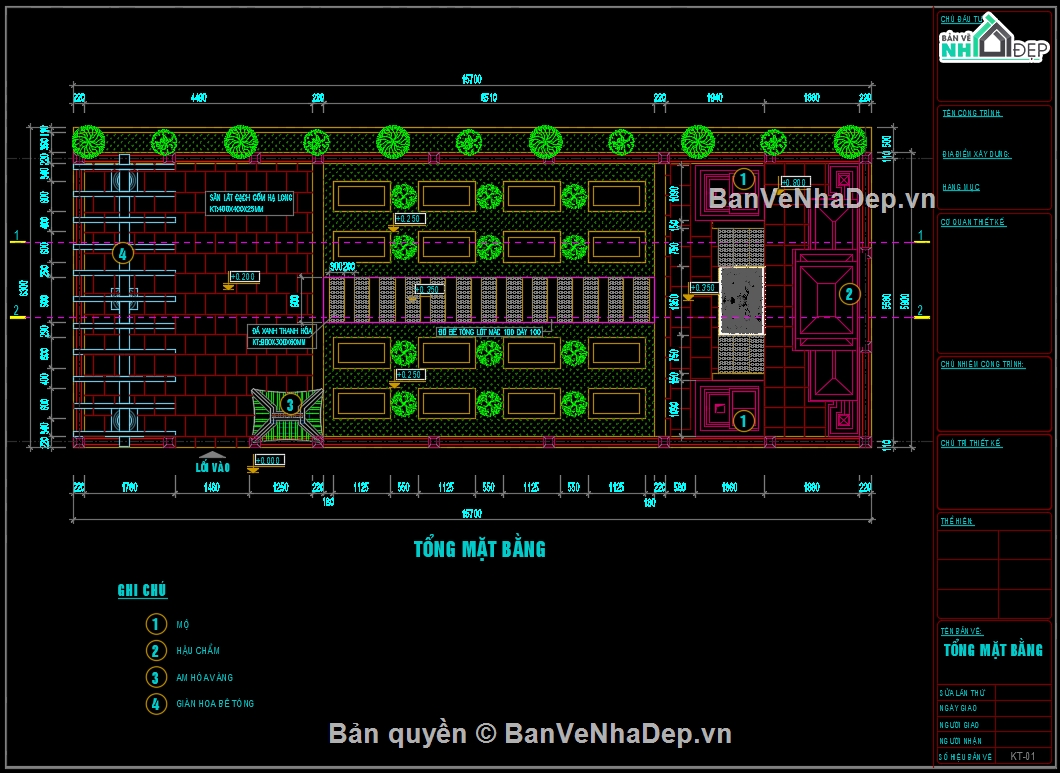Click the BanVeNhaDep.vn watermark over the plan

coord(821,200)
